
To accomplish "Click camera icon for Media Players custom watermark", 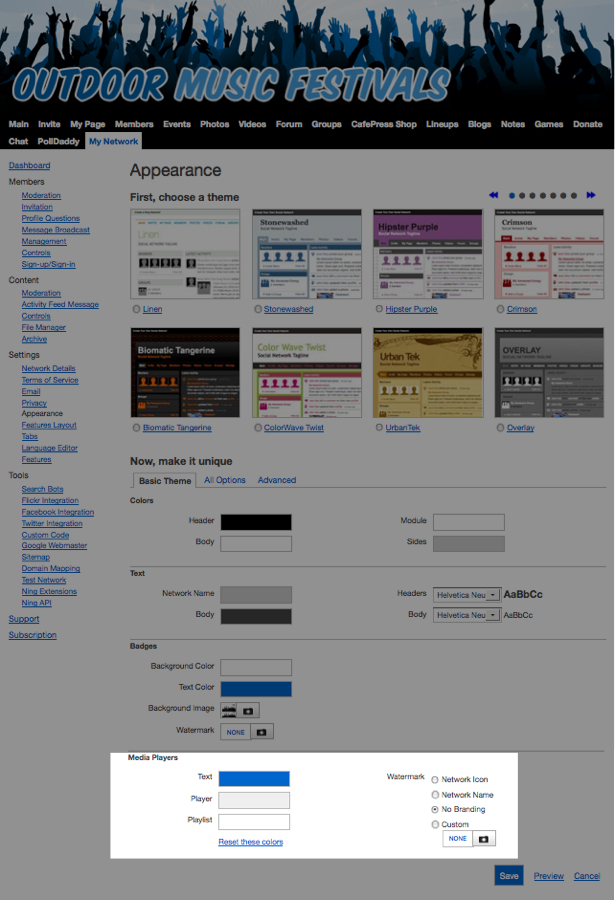I will 483,839.
